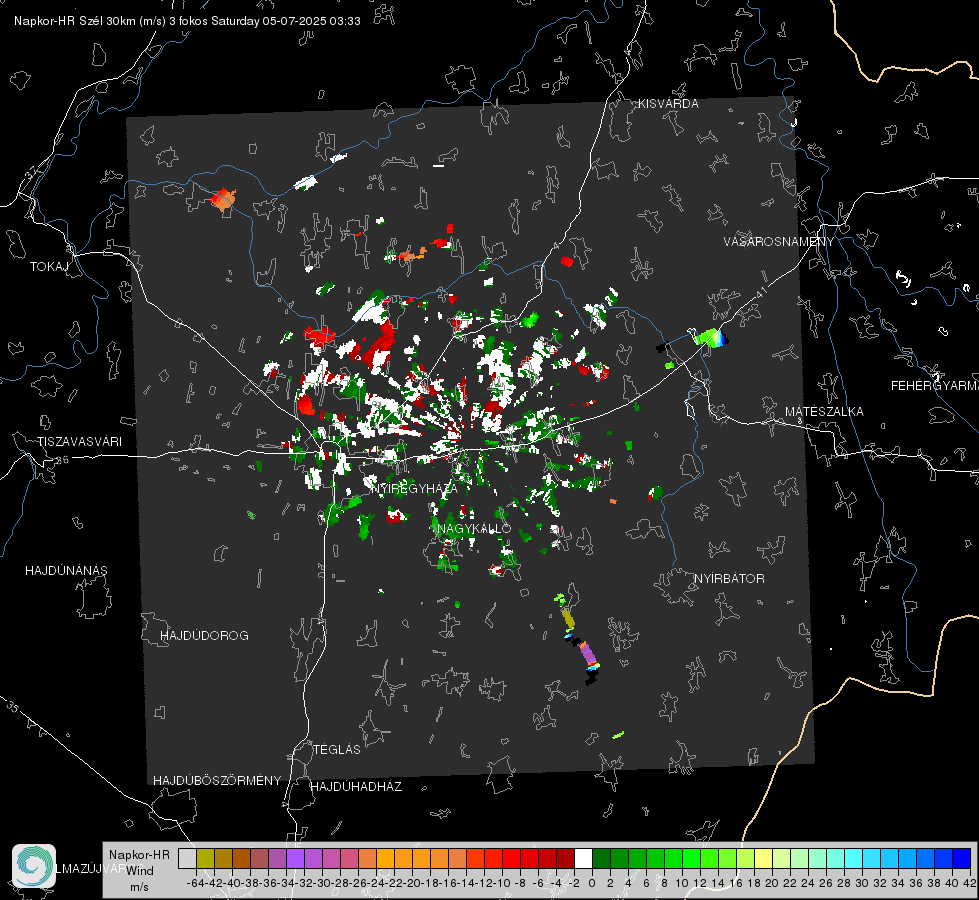
Task: Click the NYÍREGYHÁZA city label
Action: (415, 488)
